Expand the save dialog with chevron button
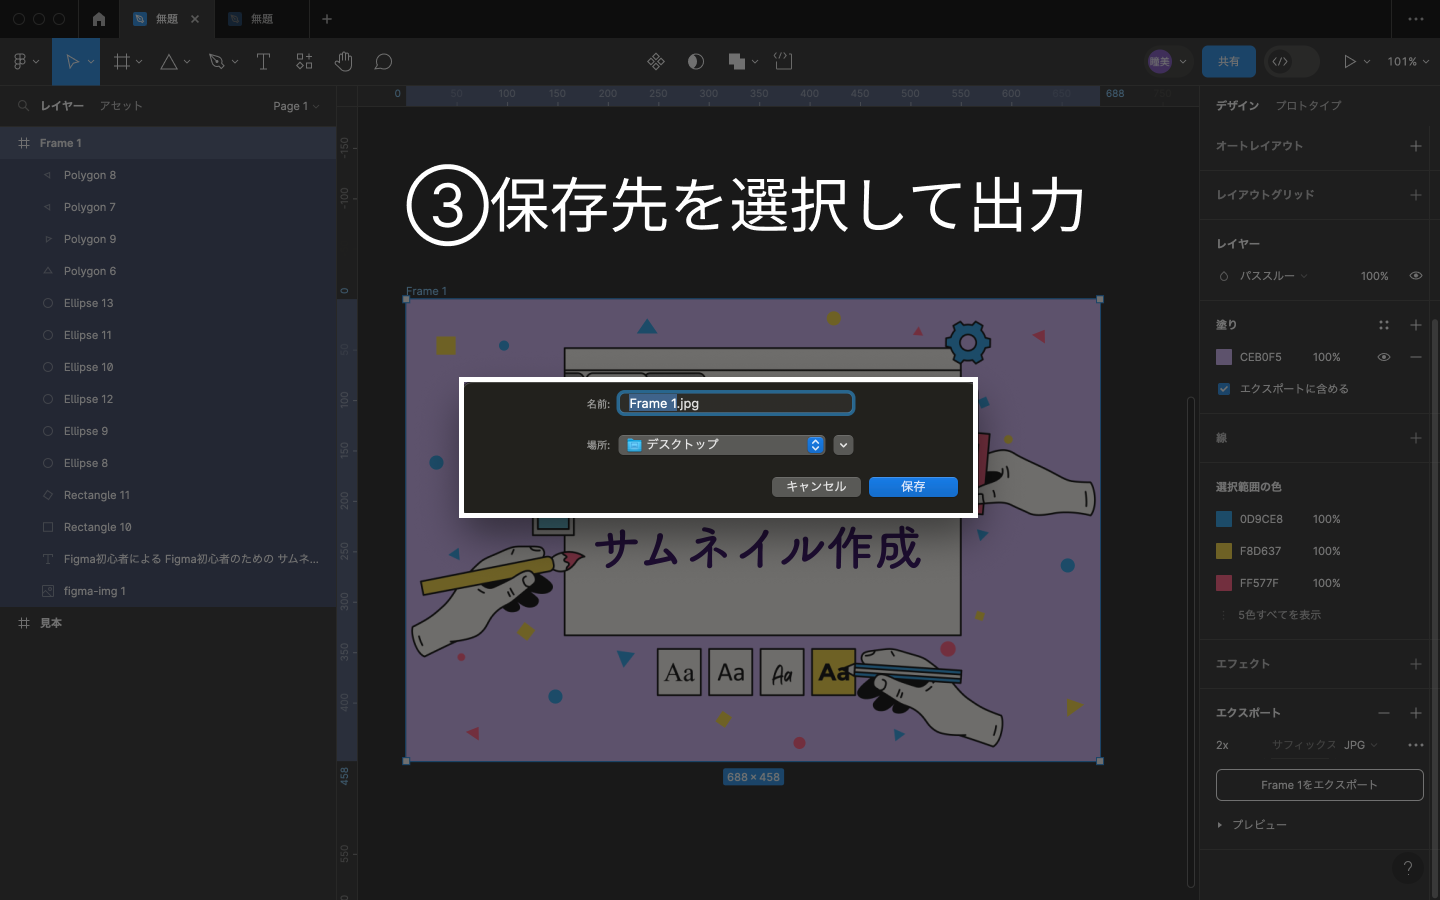Image resolution: width=1440 pixels, height=900 pixels. coord(843,445)
